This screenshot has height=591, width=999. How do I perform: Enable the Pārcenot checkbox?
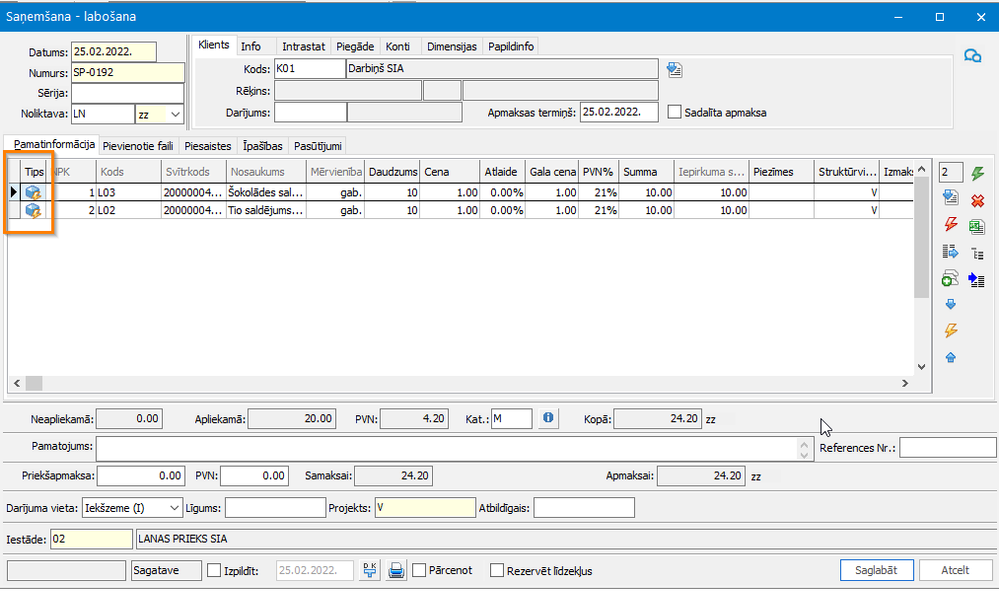pyautogui.click(x=419, y=570)
